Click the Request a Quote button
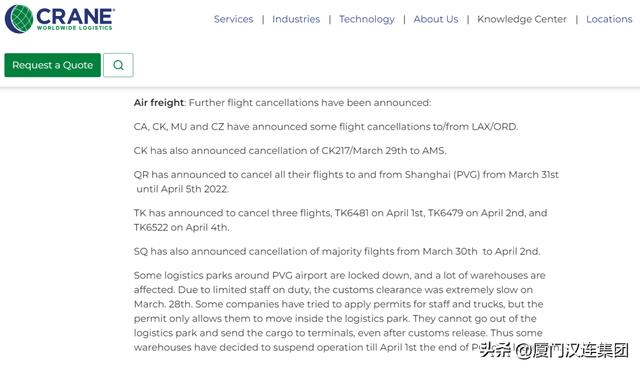The height and width of the screenshot is (369, 640). (x=52, y=65)
